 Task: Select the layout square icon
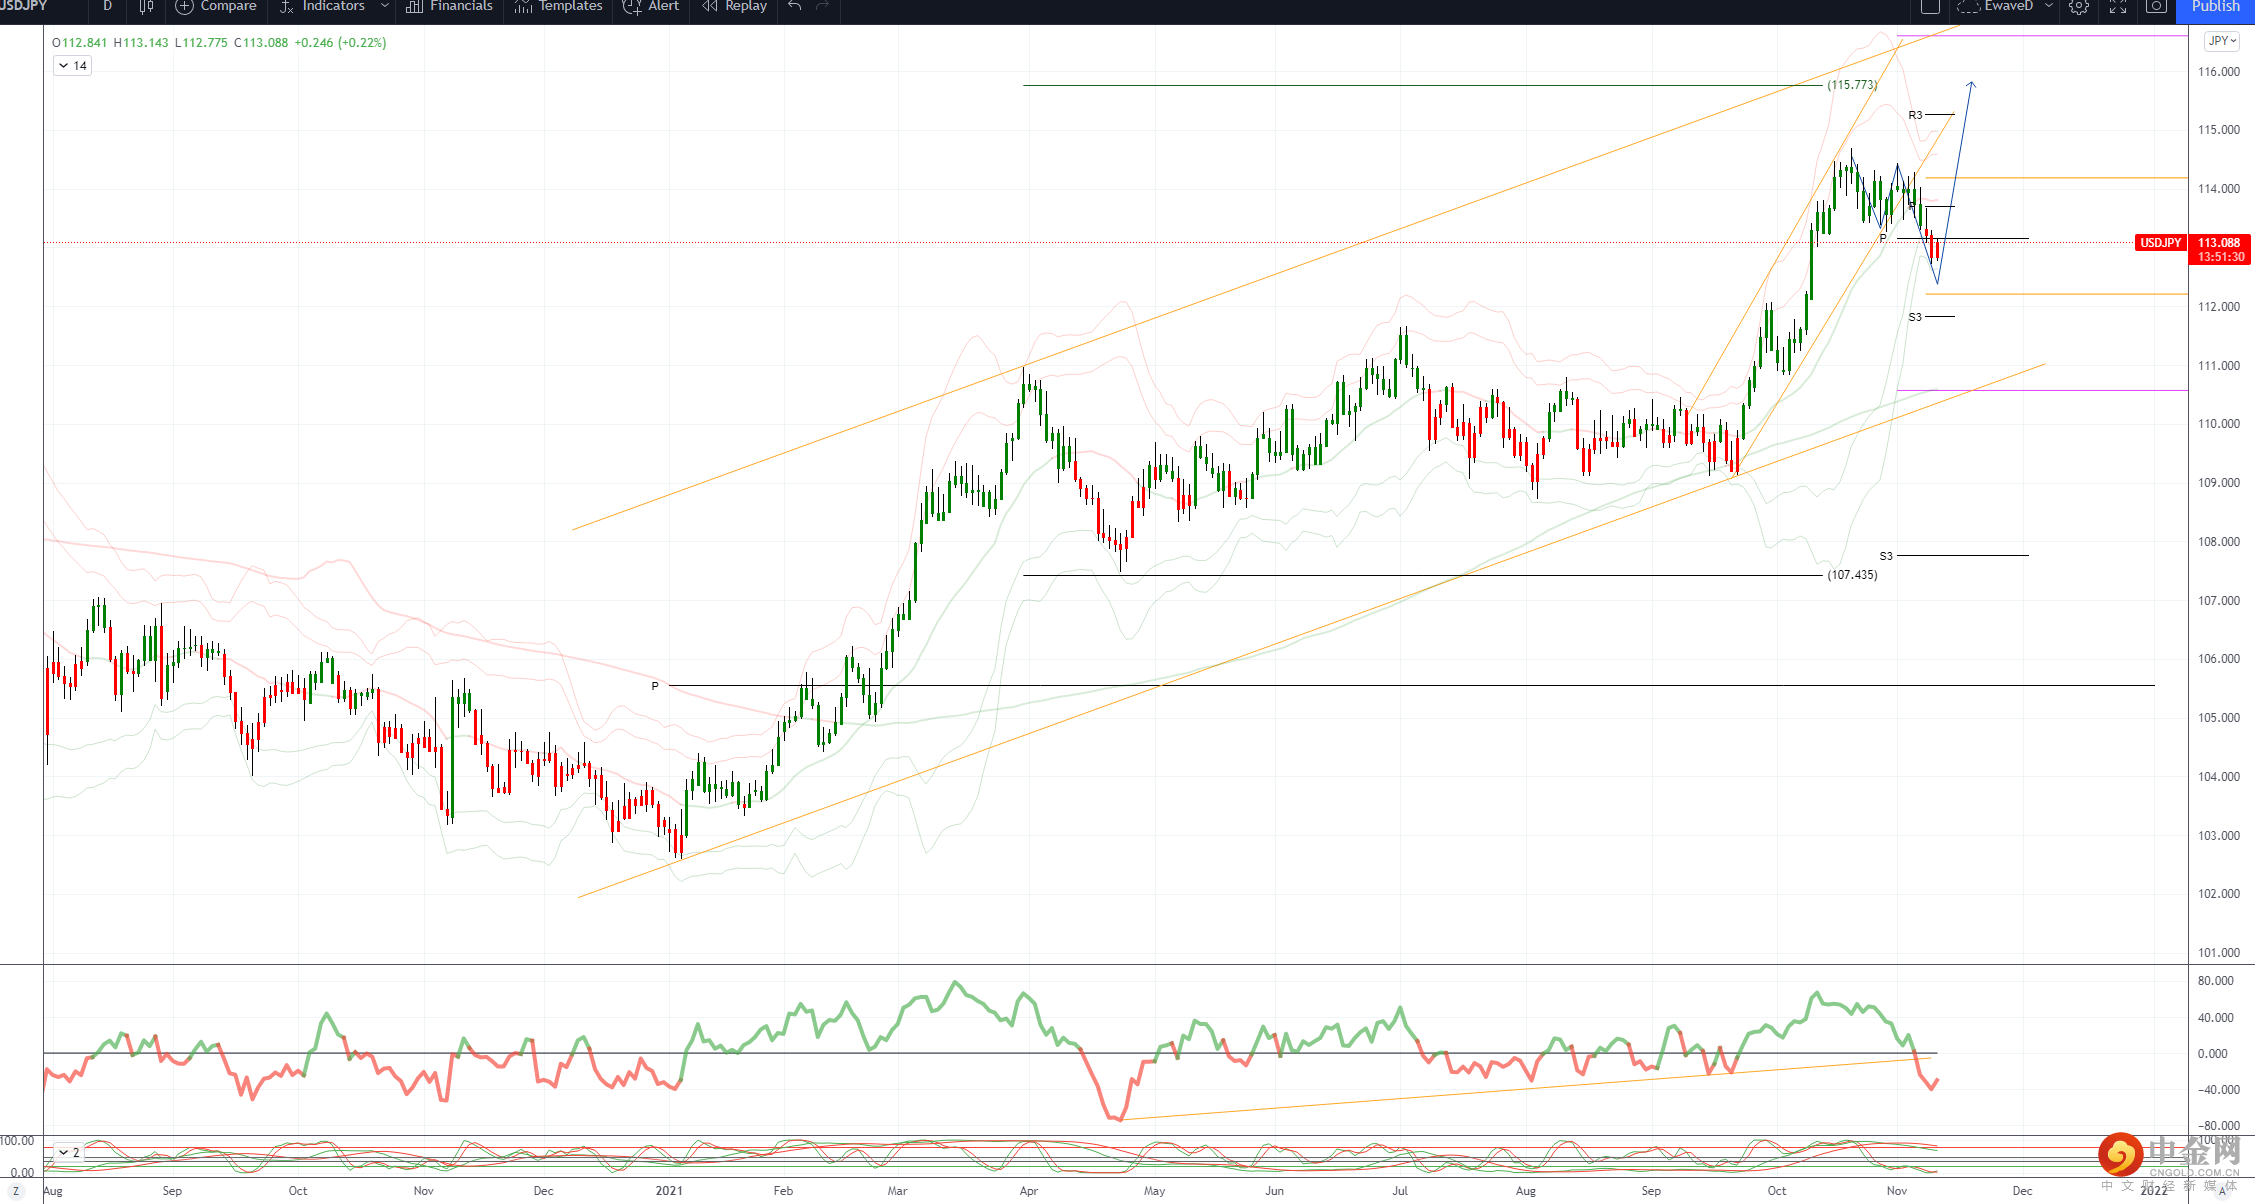pyautogui.click(x=1930, y=7)
